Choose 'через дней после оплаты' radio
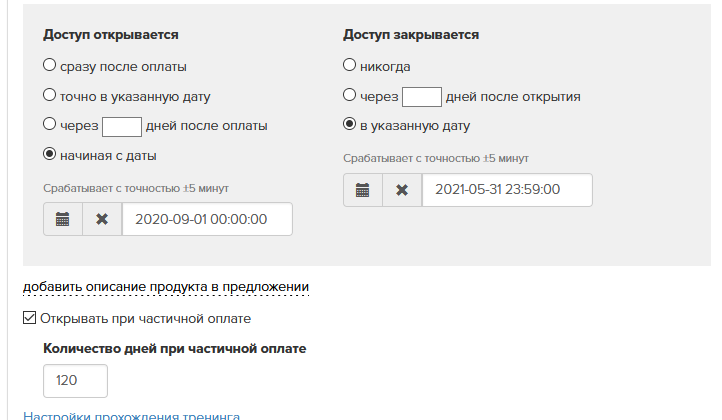 49,126
